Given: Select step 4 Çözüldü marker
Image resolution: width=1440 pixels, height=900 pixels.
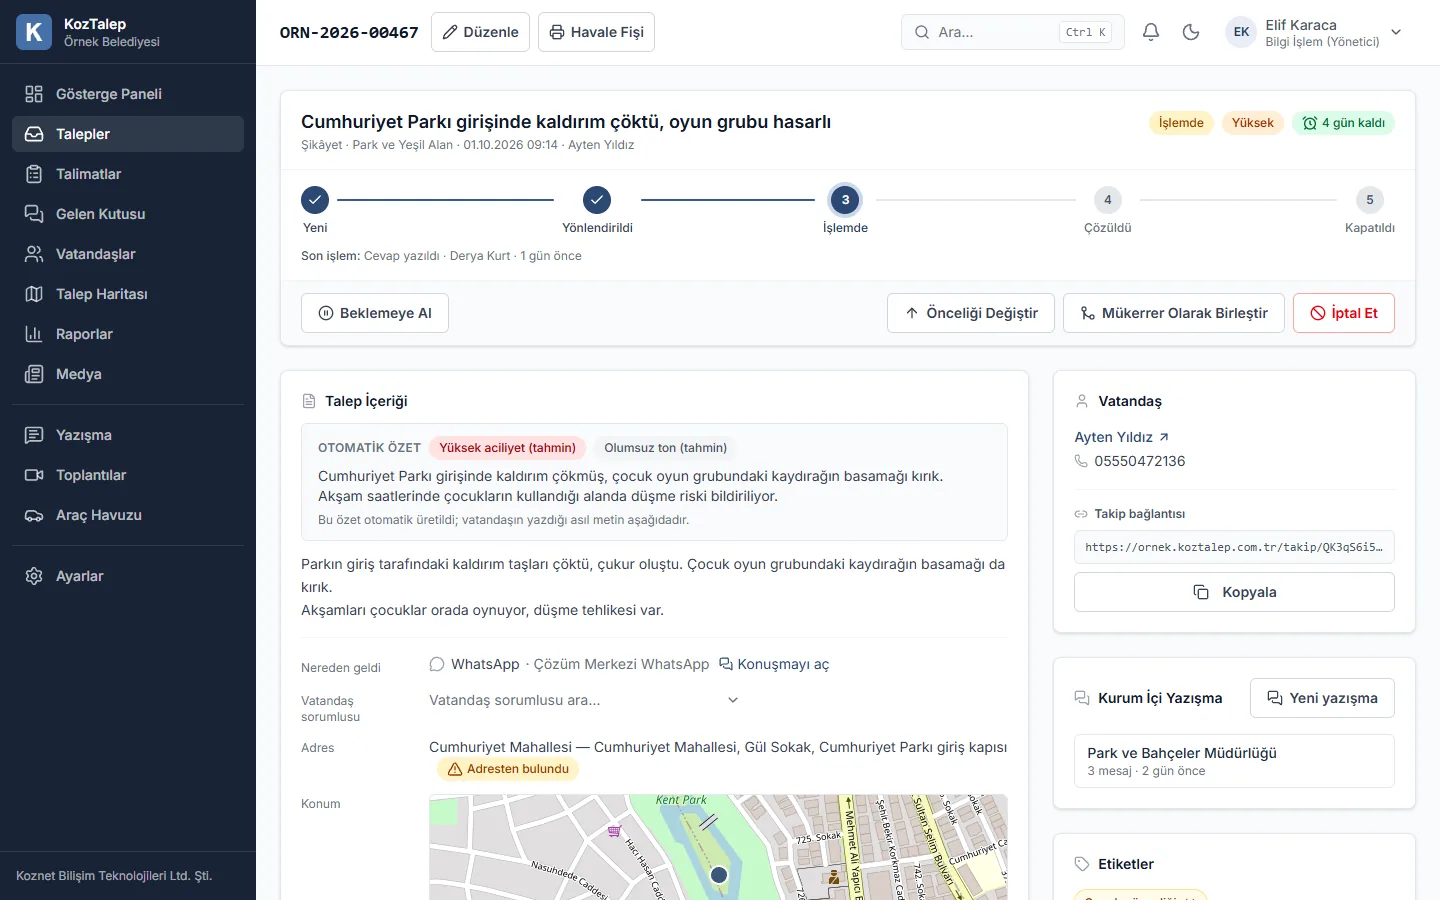Looking at the screenshot, I should (1107, 200).
